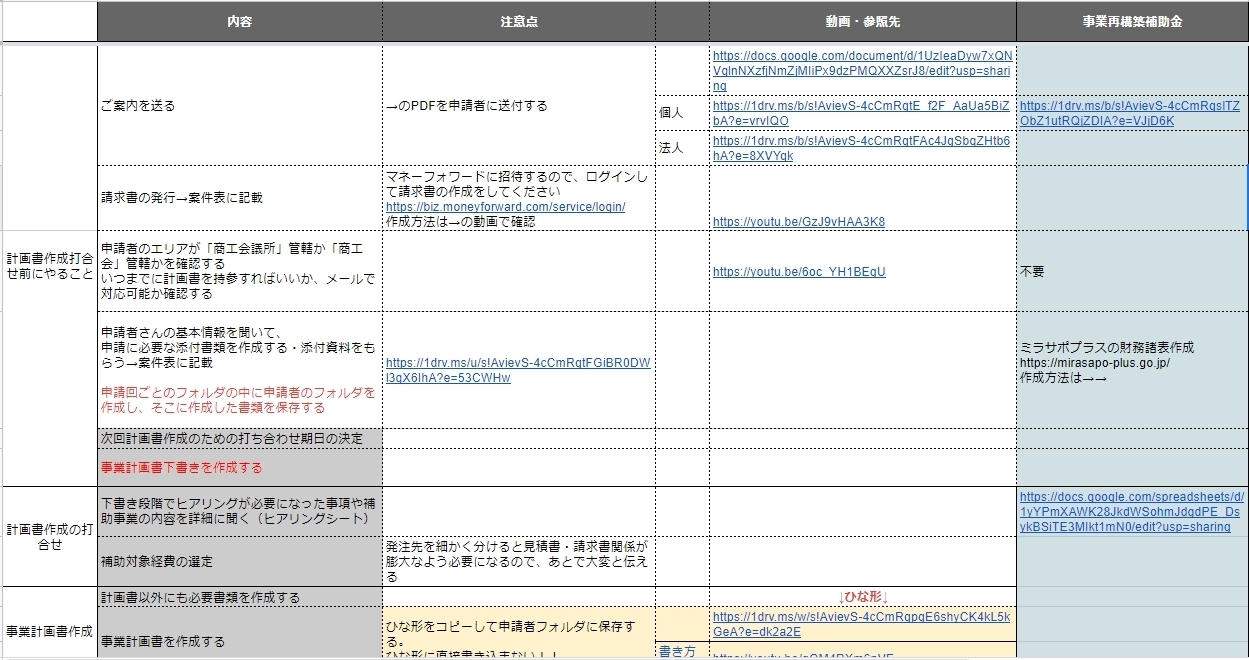
Task: Click the 書き方 label cell
Action: coord(683,651)
